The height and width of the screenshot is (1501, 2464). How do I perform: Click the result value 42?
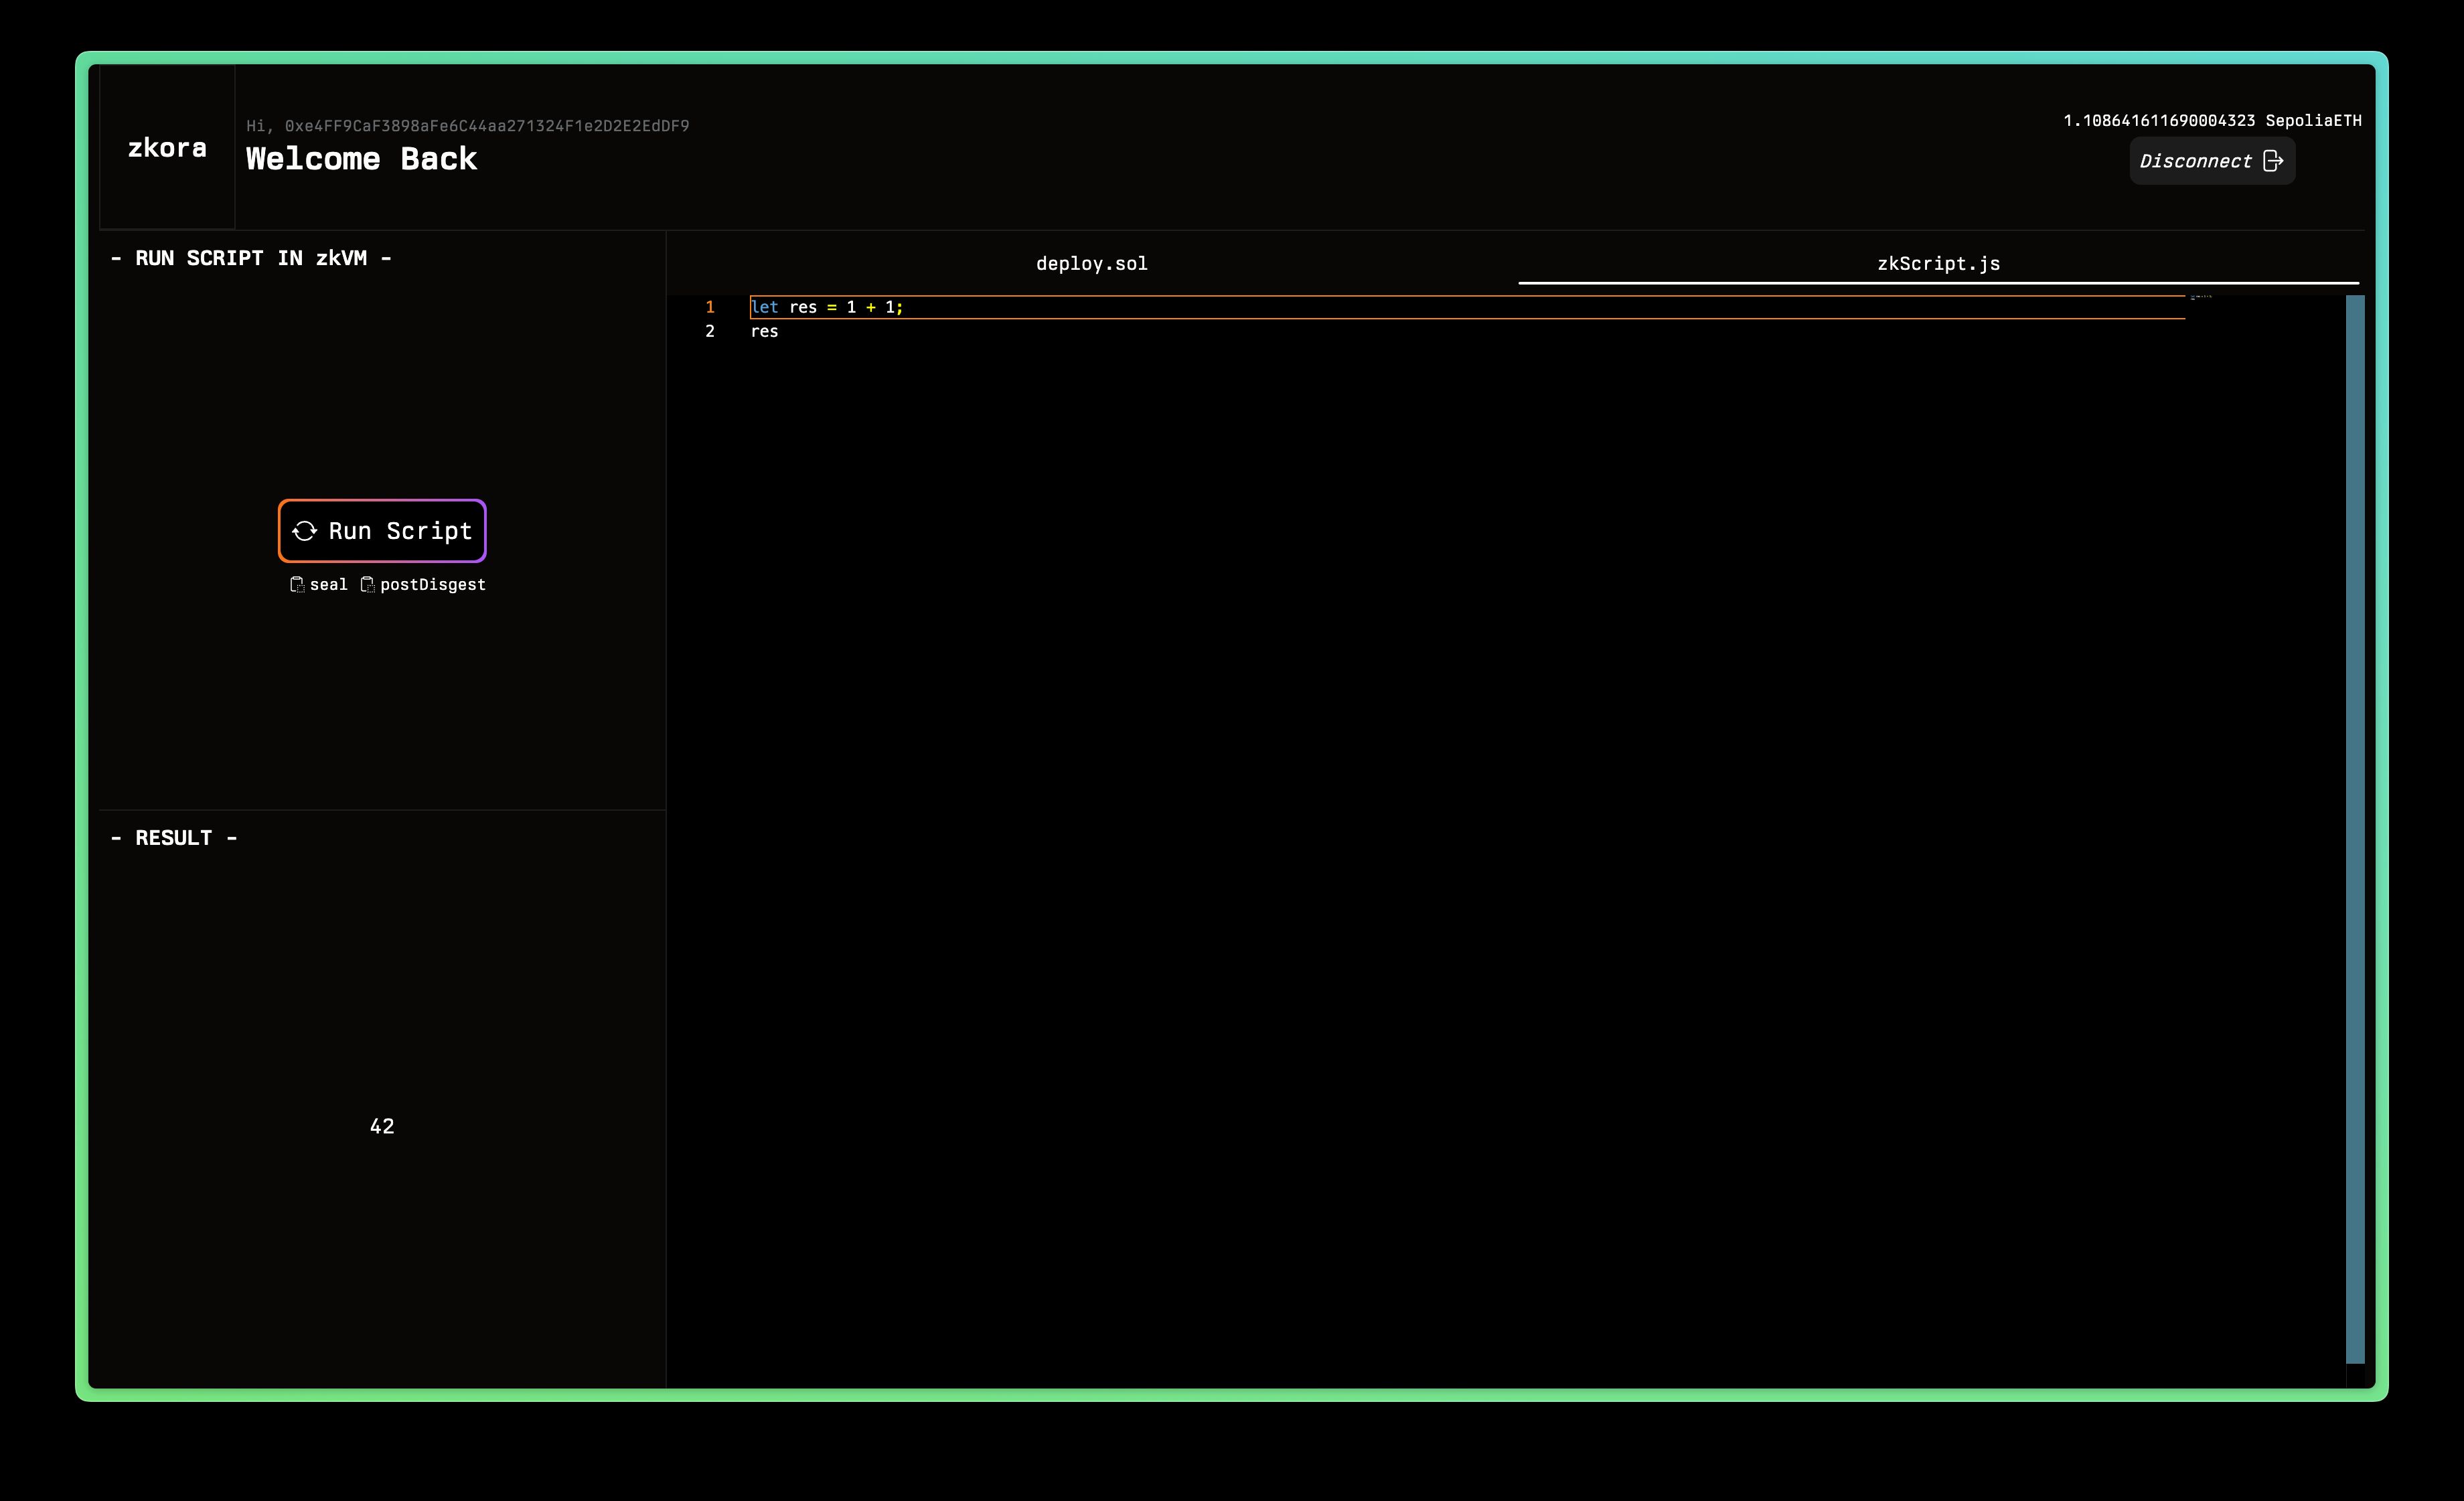point(382,1126)
